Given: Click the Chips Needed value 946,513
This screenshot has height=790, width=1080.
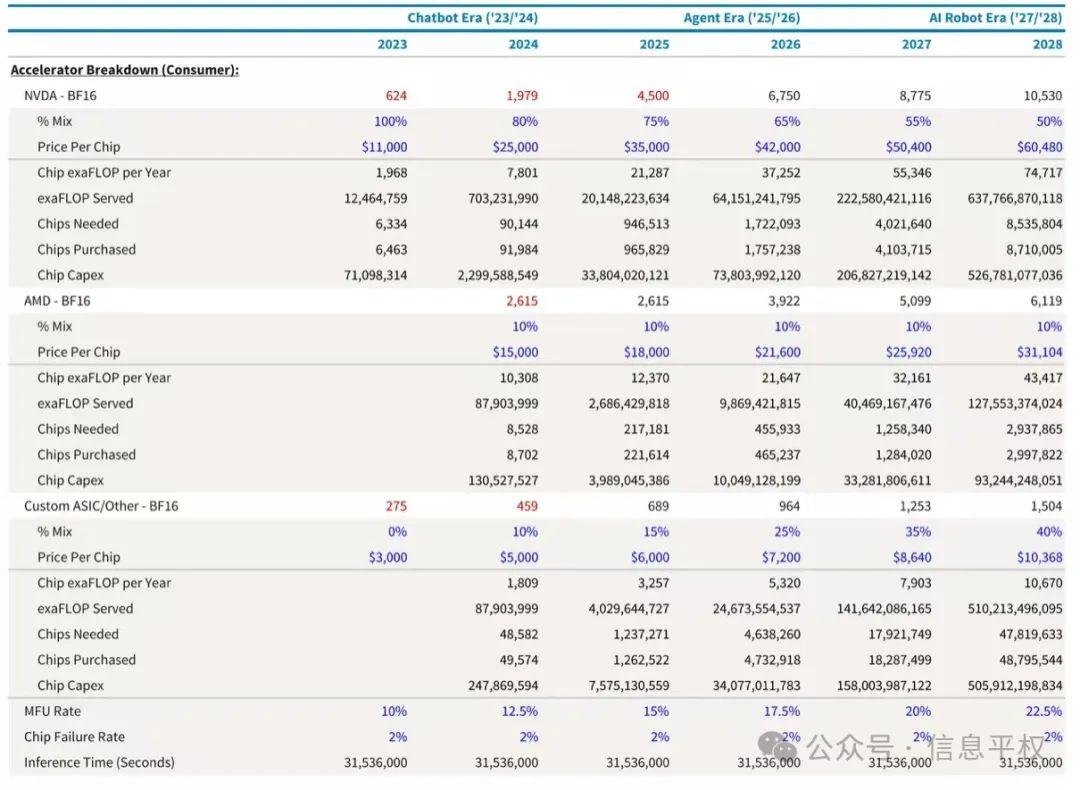Looking at the screenshot, I should coord(646,224).
